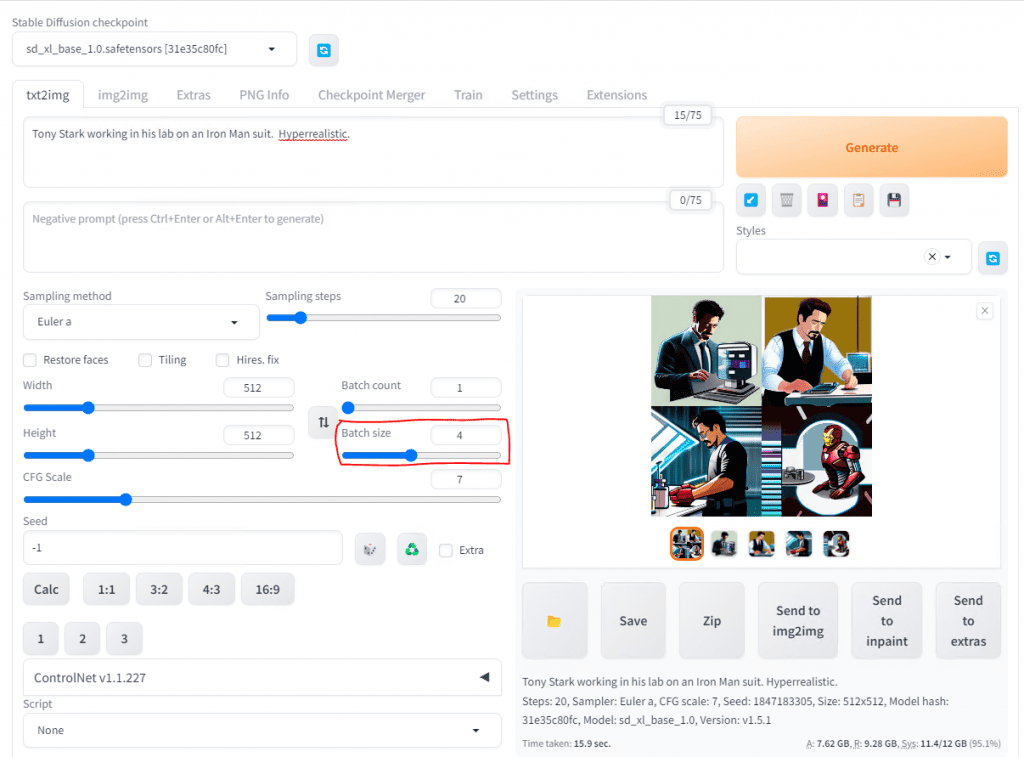Viewport: 1024px width, 757px height.
Task: Open the Extras tab
Action: [x=193, y=95]
